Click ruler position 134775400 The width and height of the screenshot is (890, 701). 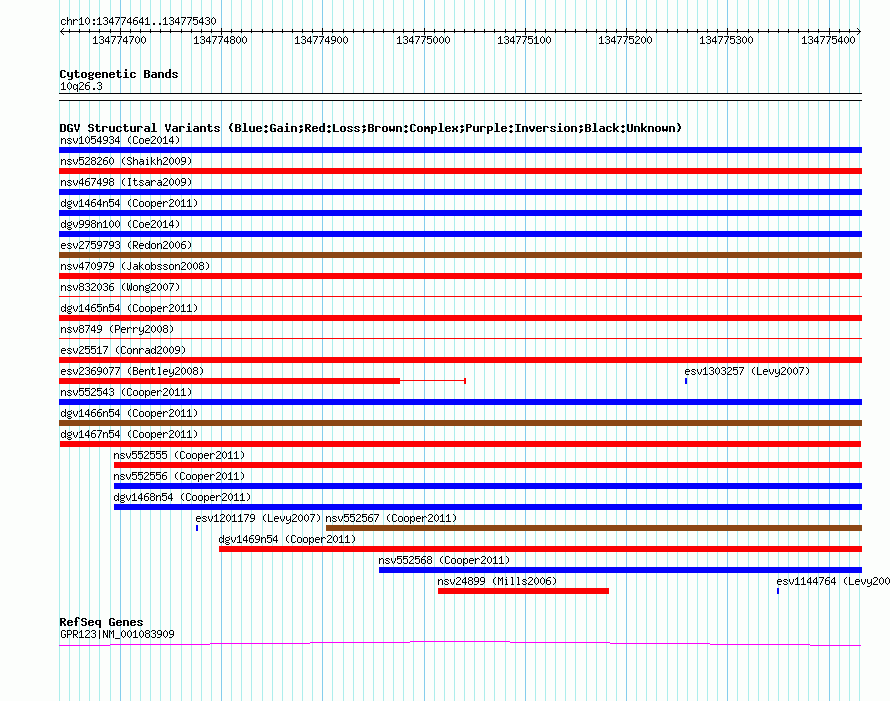click(828, 40)
